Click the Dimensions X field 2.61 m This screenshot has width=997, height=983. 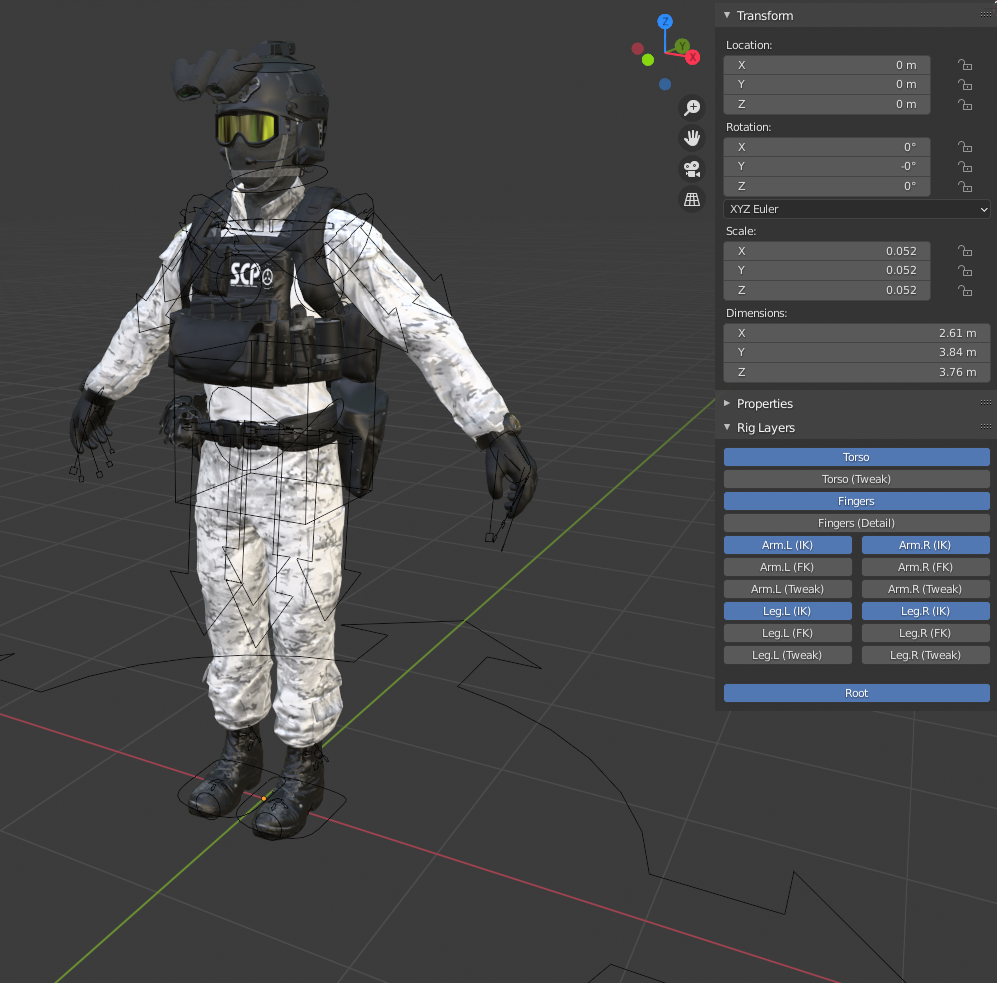[x=856, y=333]
